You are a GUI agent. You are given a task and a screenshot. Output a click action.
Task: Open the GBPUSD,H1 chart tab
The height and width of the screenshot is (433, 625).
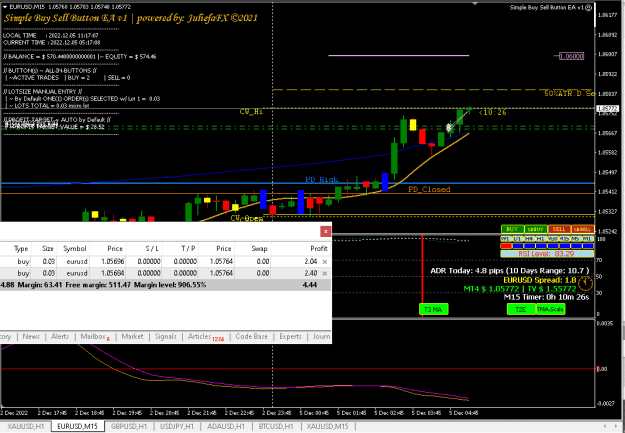(129, 426)
